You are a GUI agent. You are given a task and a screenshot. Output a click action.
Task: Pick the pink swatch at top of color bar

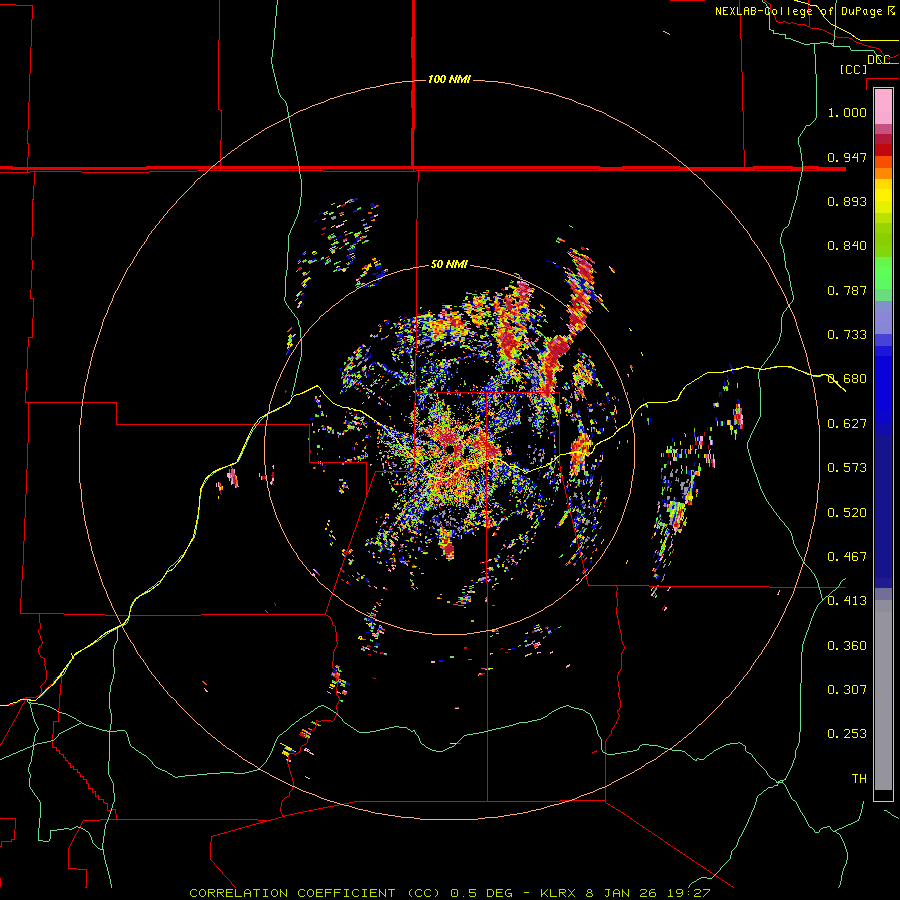tap(883, 107)
